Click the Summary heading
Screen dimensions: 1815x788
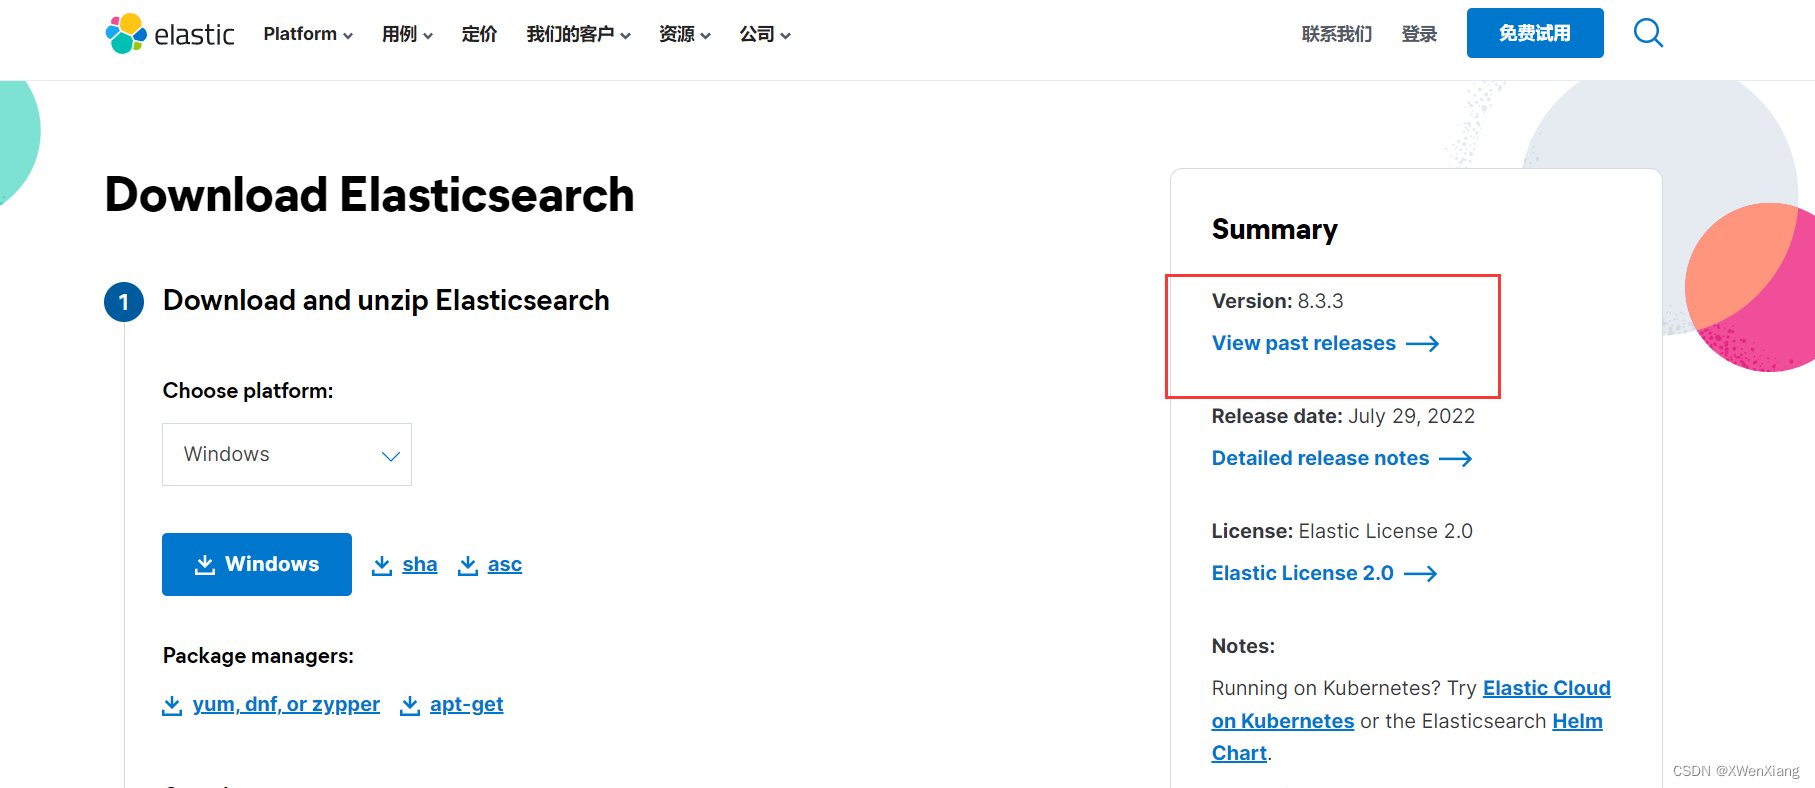tap(1274, 230)
